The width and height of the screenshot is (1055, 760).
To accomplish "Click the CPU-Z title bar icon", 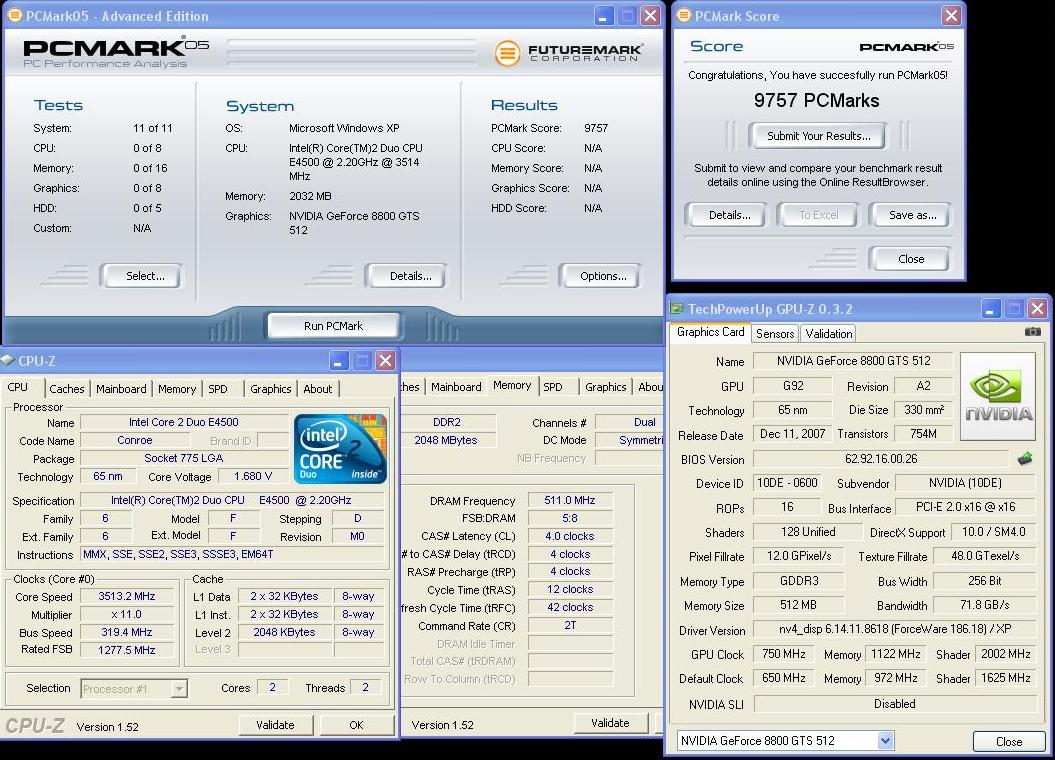I will click(8, 360).
